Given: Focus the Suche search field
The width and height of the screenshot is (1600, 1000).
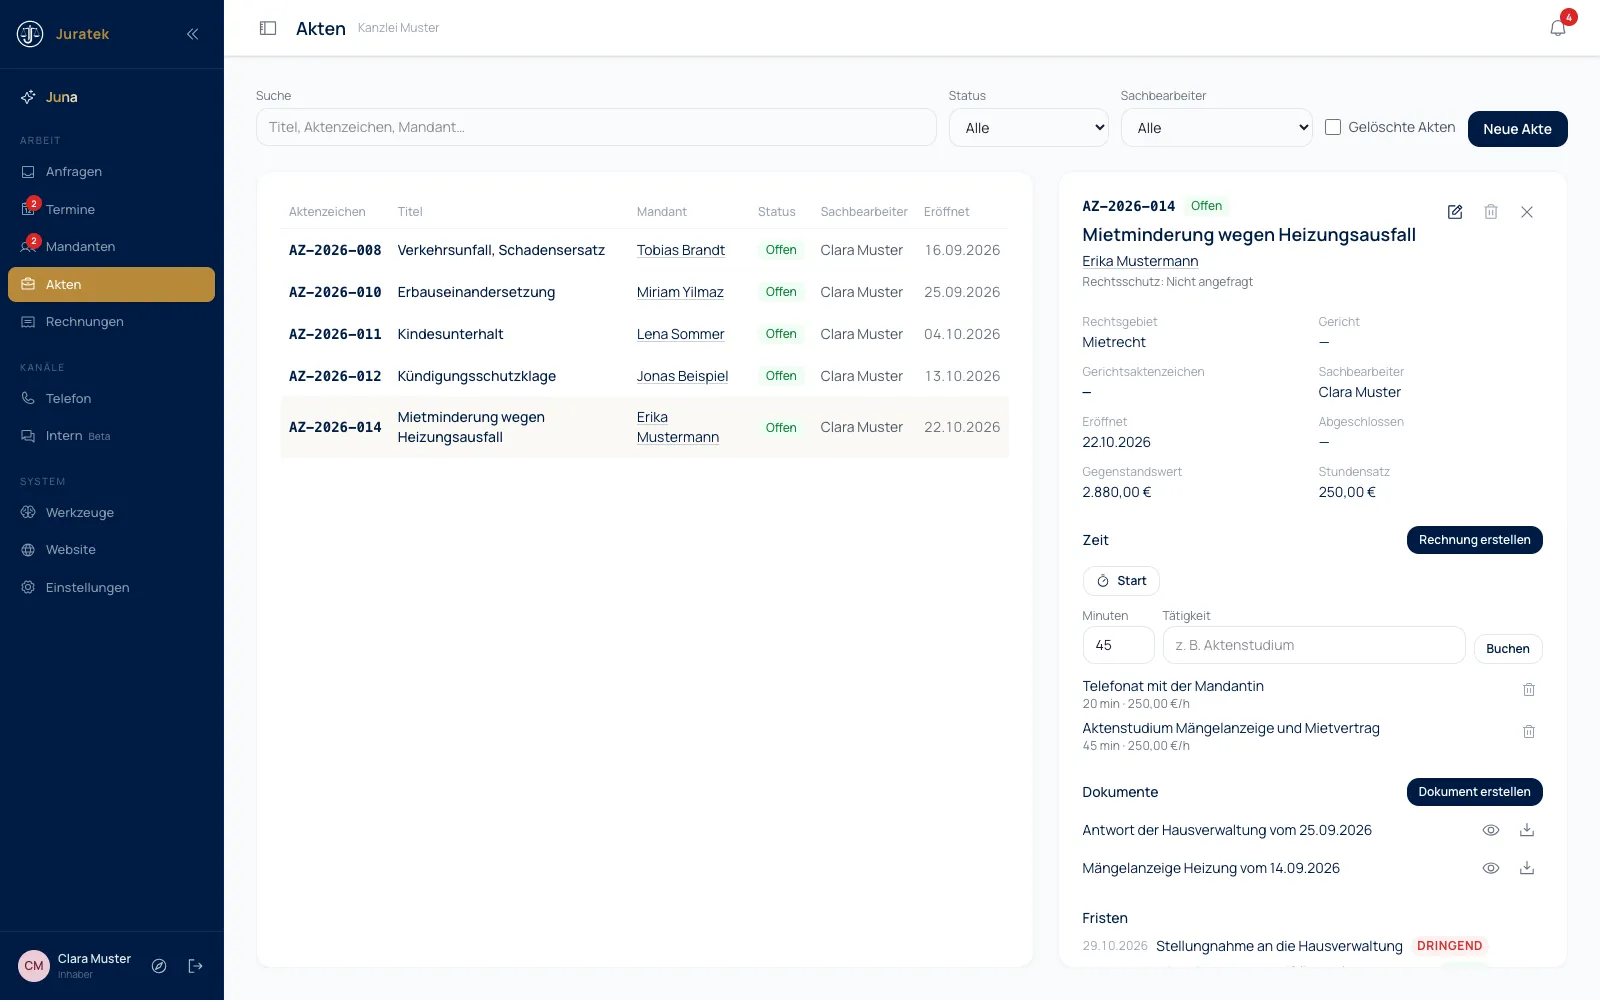Looking at the screenshot, I should 596,127.
